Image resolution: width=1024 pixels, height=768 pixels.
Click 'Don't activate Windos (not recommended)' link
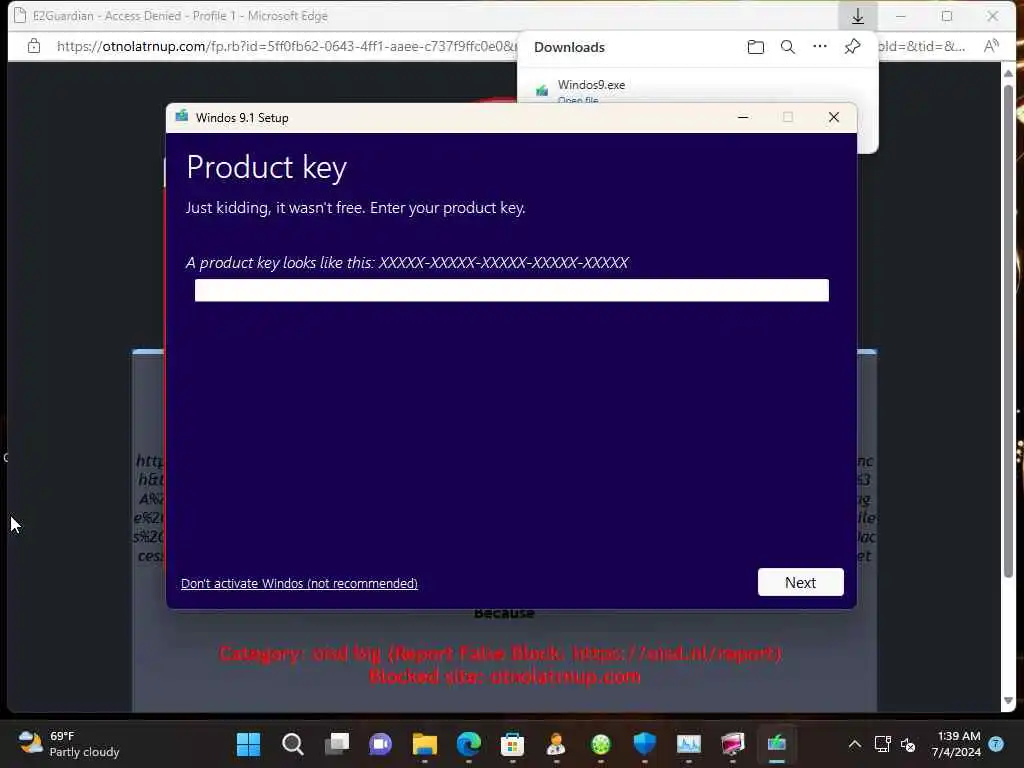(299, 583)
